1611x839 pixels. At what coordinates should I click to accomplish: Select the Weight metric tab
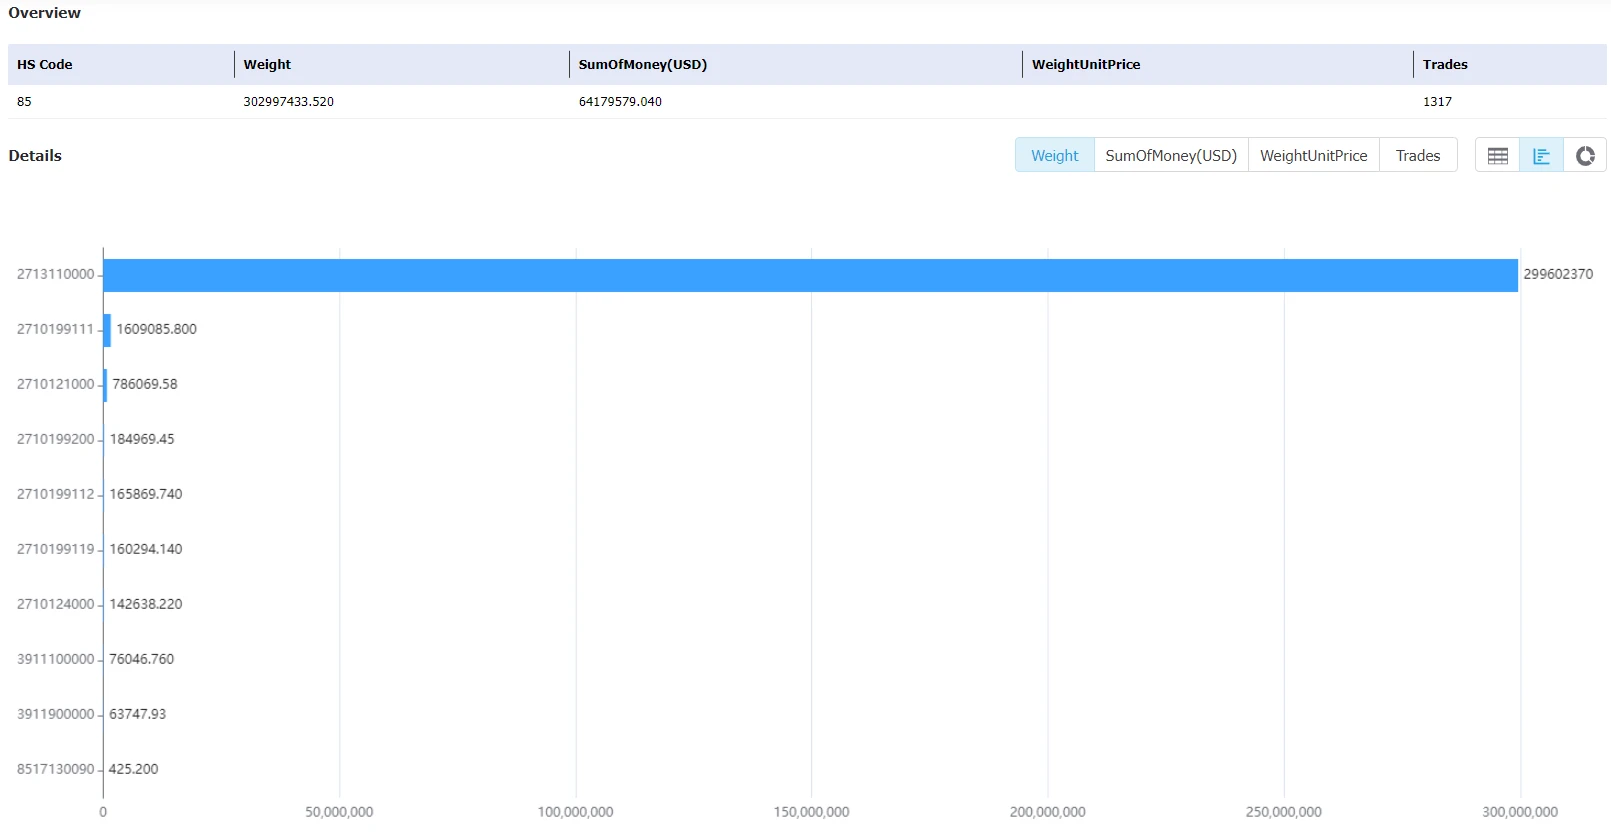(x=1055, y=155)
